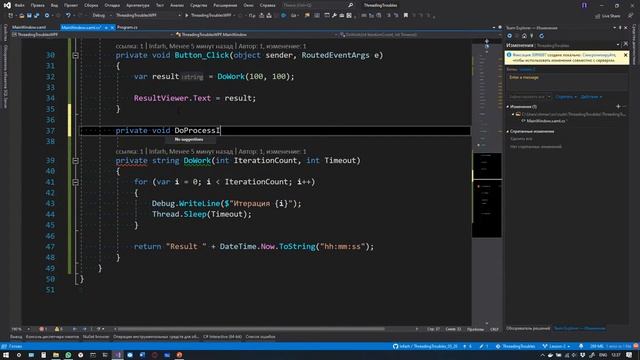
Task: Collapse the Changes section in Team Explorer
Action: tap(508, 107)
